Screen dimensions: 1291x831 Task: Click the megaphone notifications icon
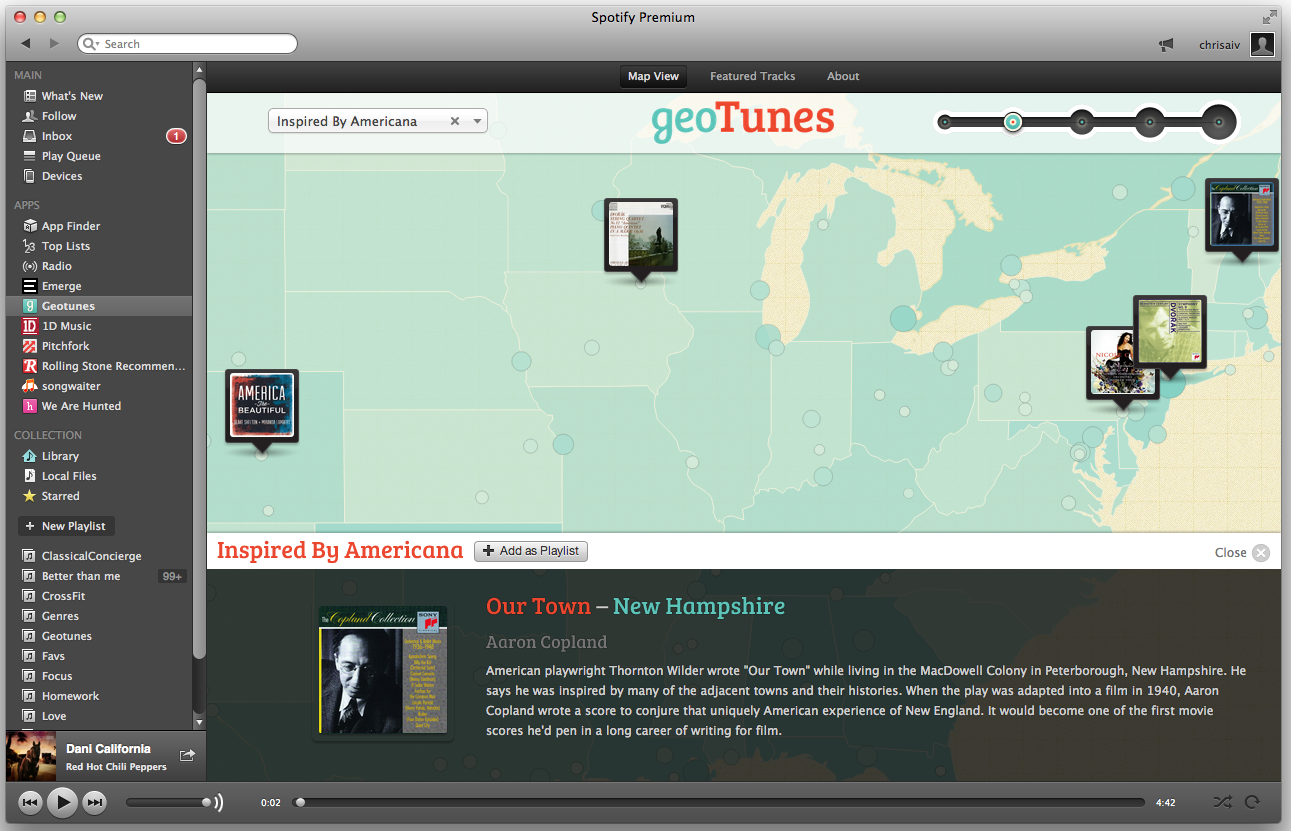(1166, 44)
